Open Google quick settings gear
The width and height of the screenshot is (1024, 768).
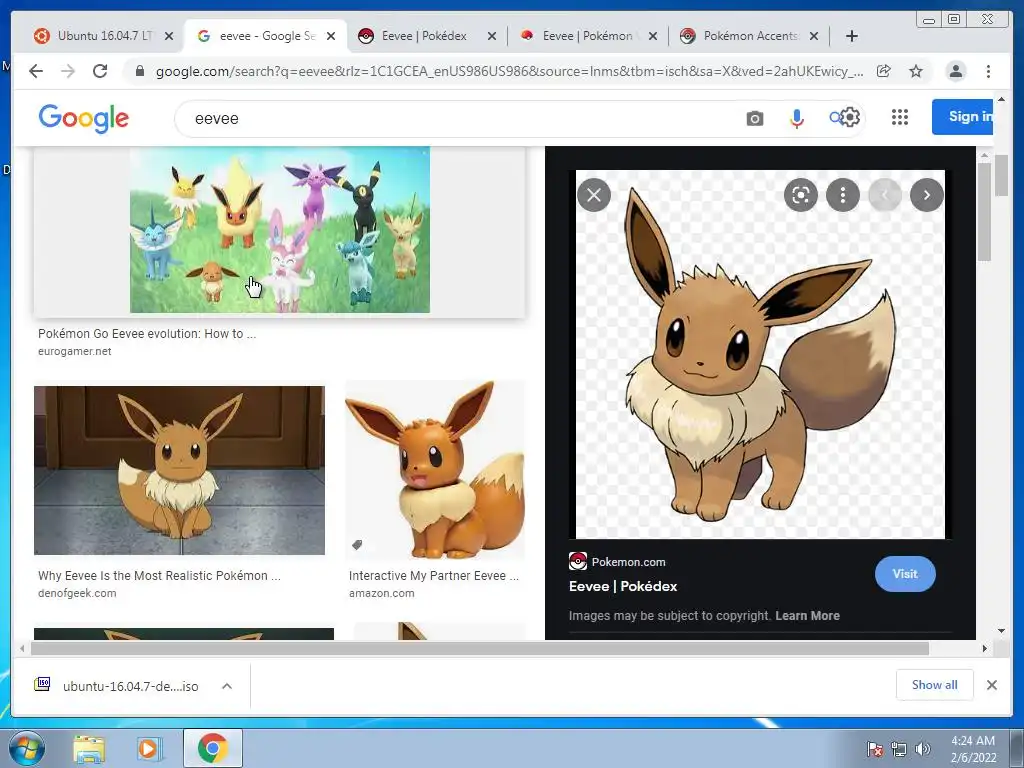(850, 117)
